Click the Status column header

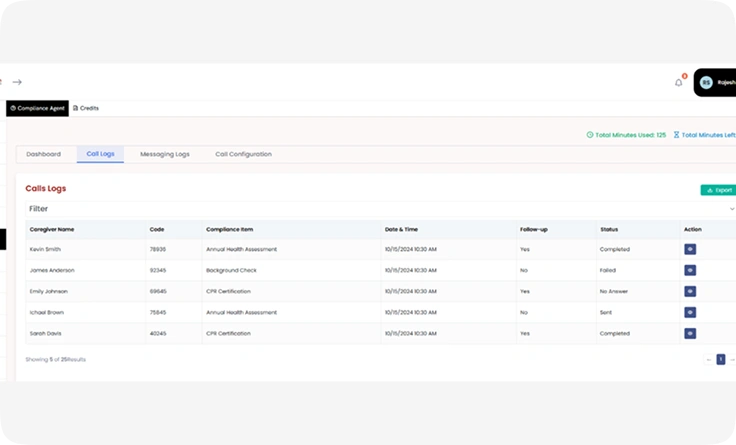pyautogui.click(x=609, y=230)
